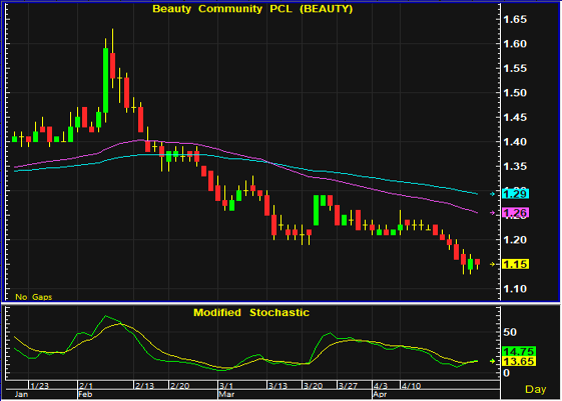
Task: Click the yellow arrow beside the 1.15 label
Action: pos(493,264)
